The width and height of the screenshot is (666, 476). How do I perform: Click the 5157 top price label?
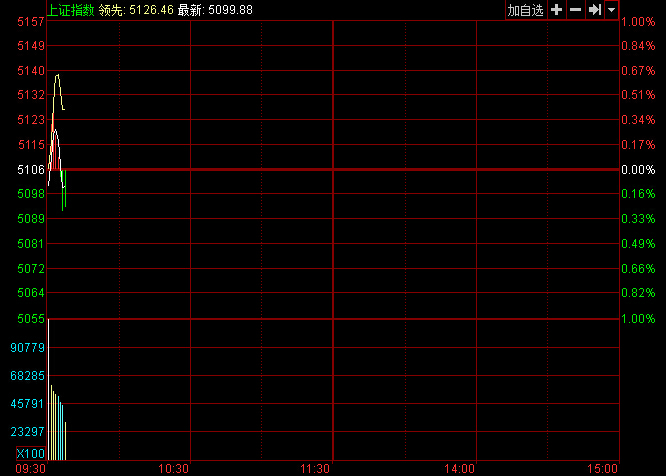(31, 21)
